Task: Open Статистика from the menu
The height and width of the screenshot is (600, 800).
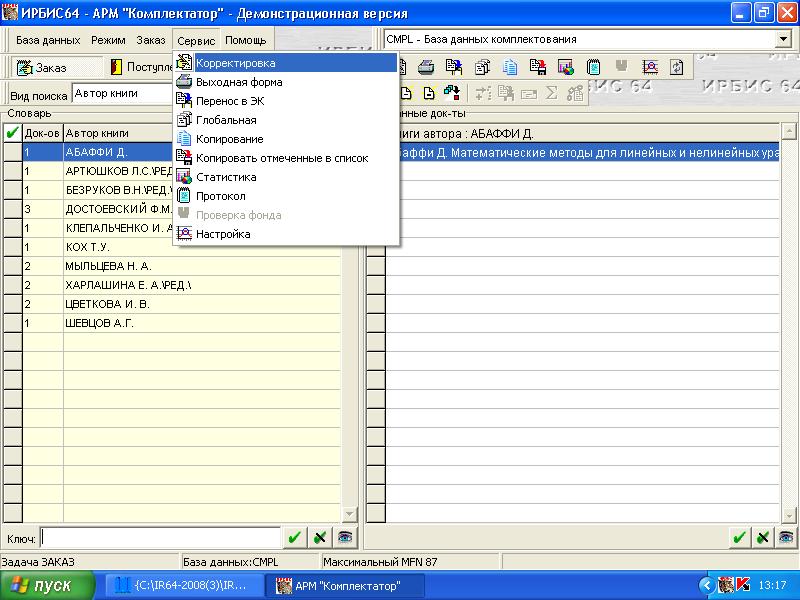Action: tap(286, 177)
